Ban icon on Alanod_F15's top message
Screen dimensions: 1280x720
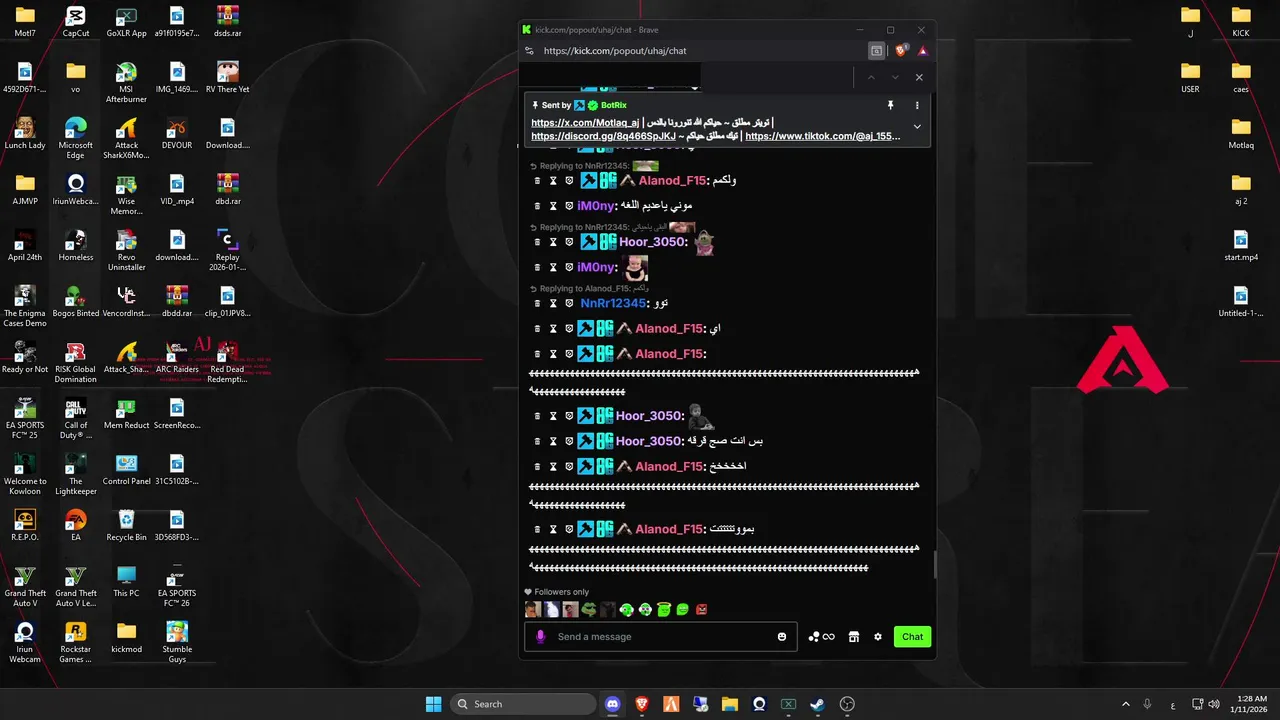[x=569, y=181]
